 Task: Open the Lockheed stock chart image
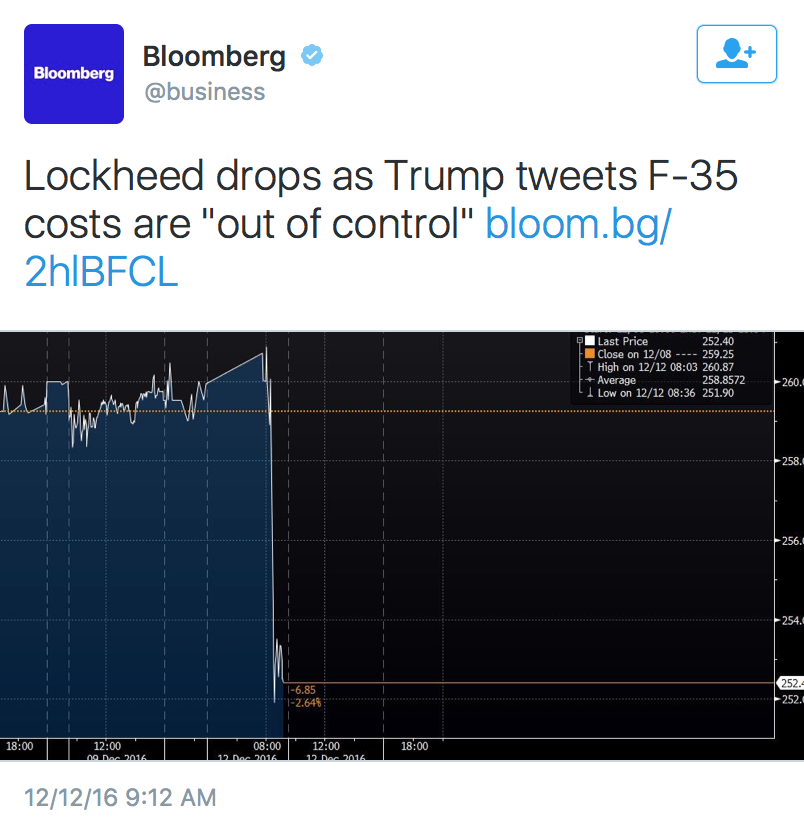(x=402, y=546)
